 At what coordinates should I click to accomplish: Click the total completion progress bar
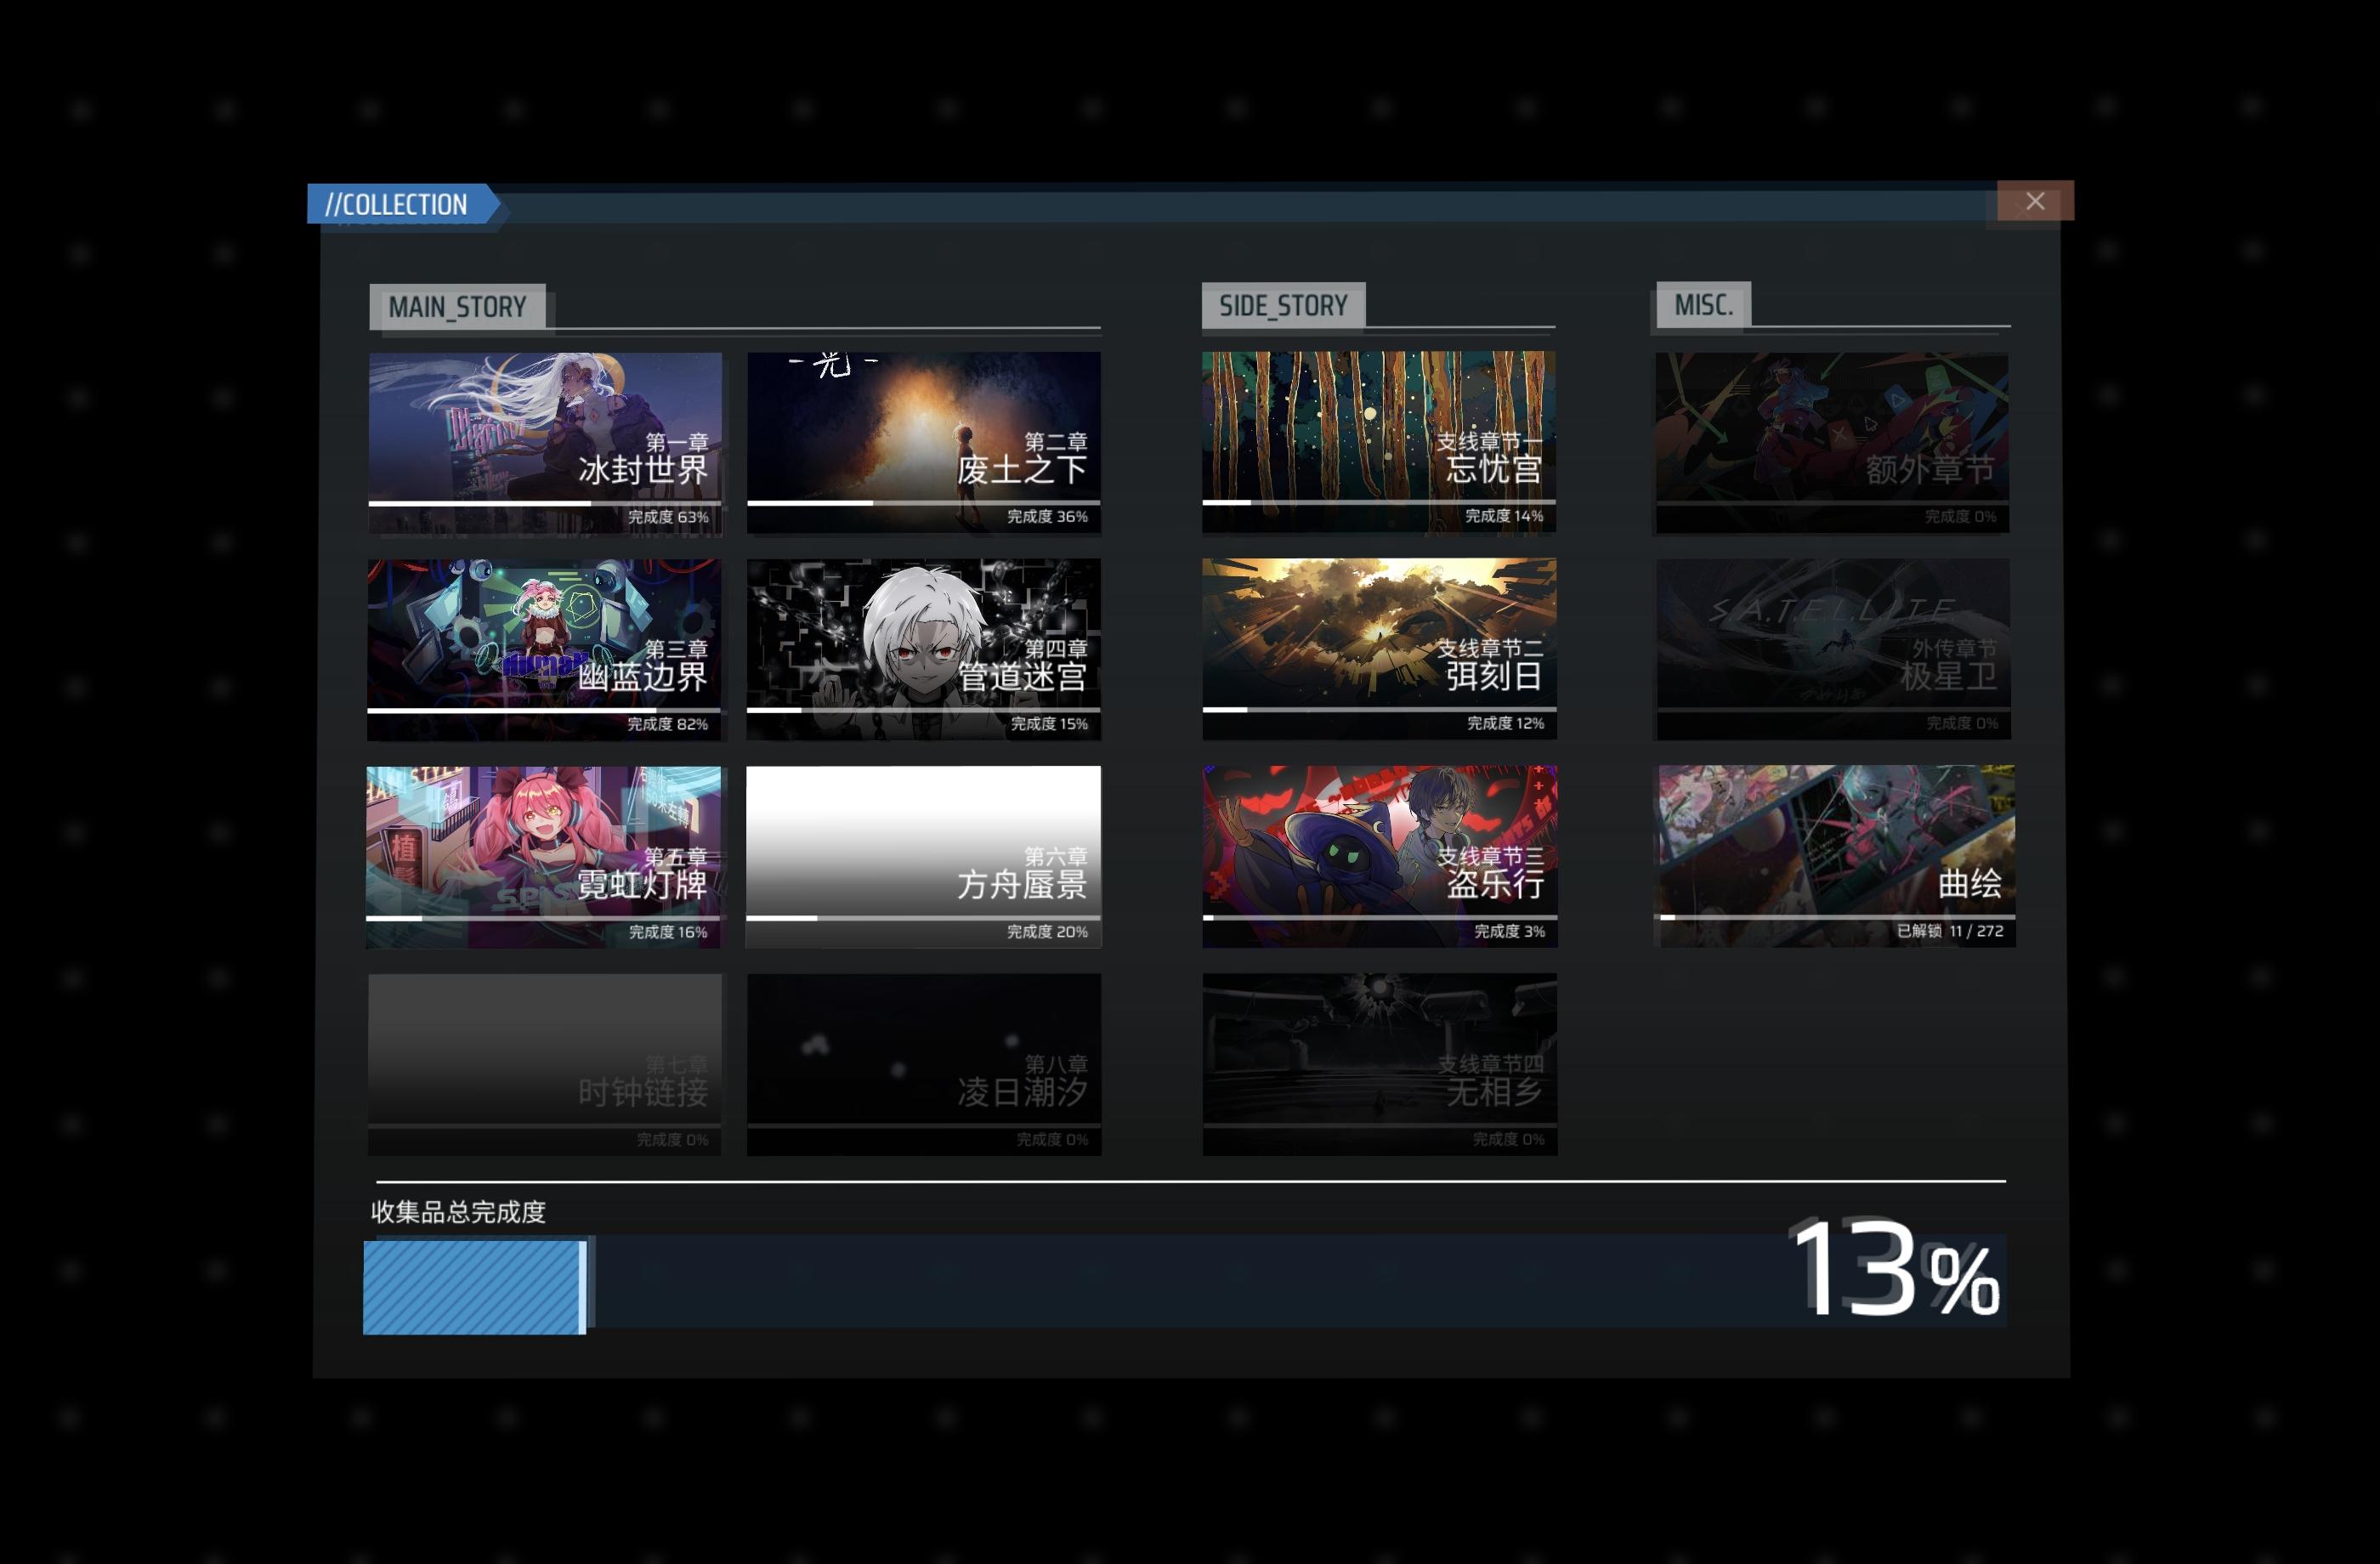click(1184, 1284)
